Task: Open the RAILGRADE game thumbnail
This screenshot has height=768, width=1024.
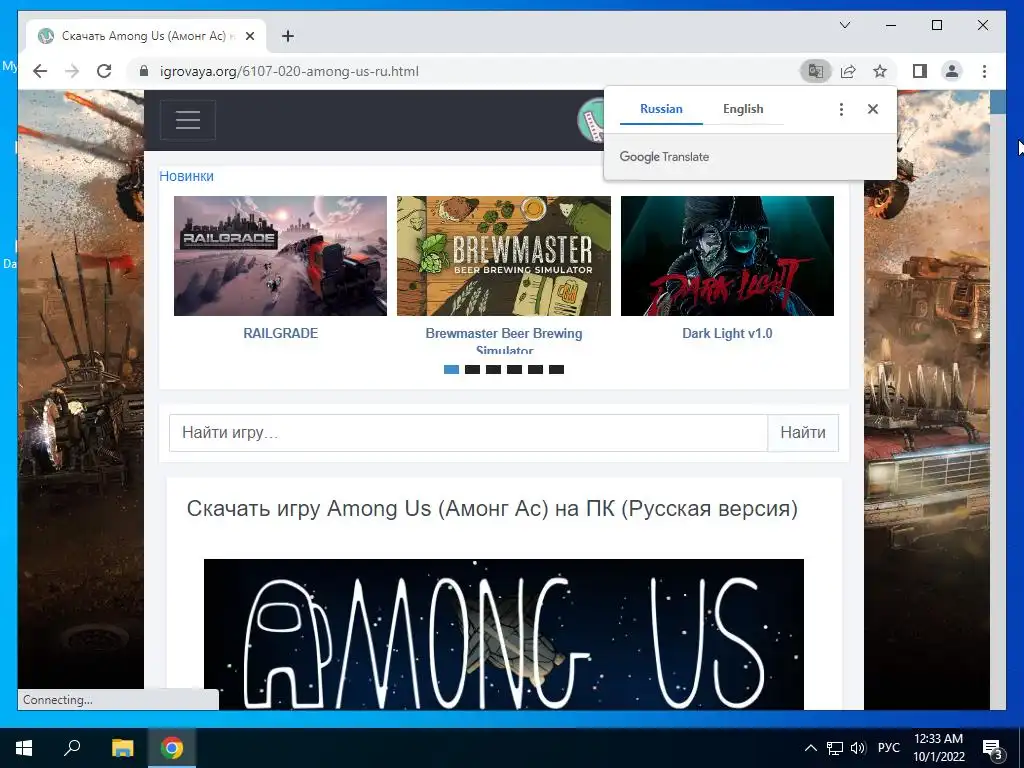Action: point(280,256)
